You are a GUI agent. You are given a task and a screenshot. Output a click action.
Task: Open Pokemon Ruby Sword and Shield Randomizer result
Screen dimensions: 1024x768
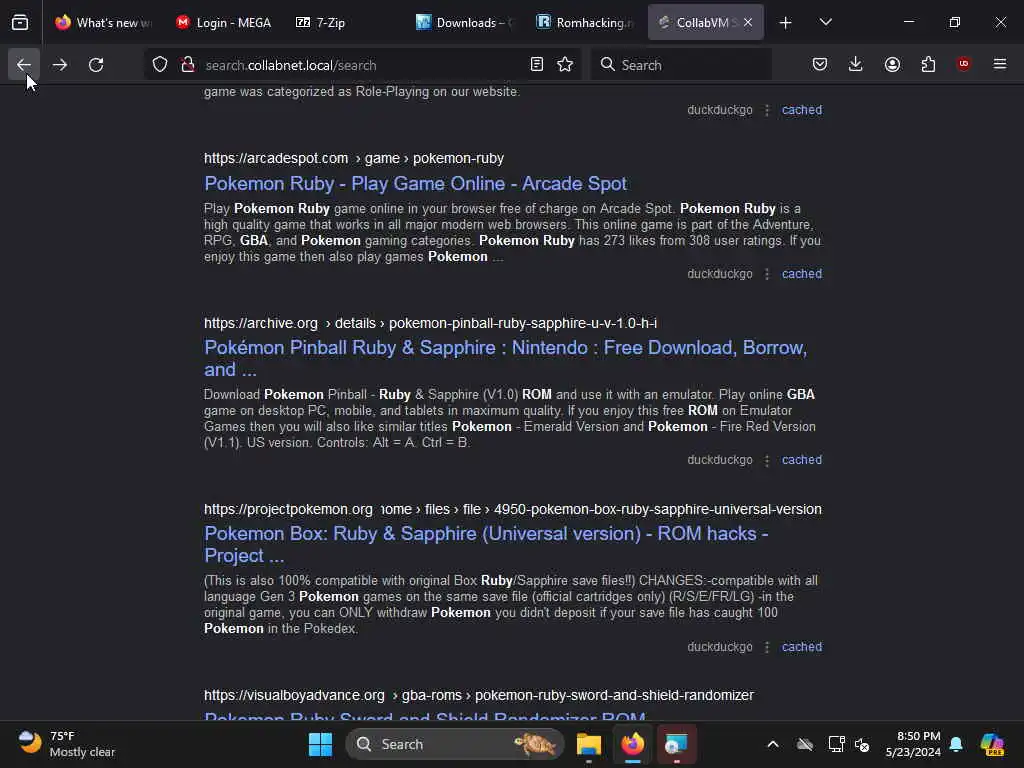click(425, 716)
